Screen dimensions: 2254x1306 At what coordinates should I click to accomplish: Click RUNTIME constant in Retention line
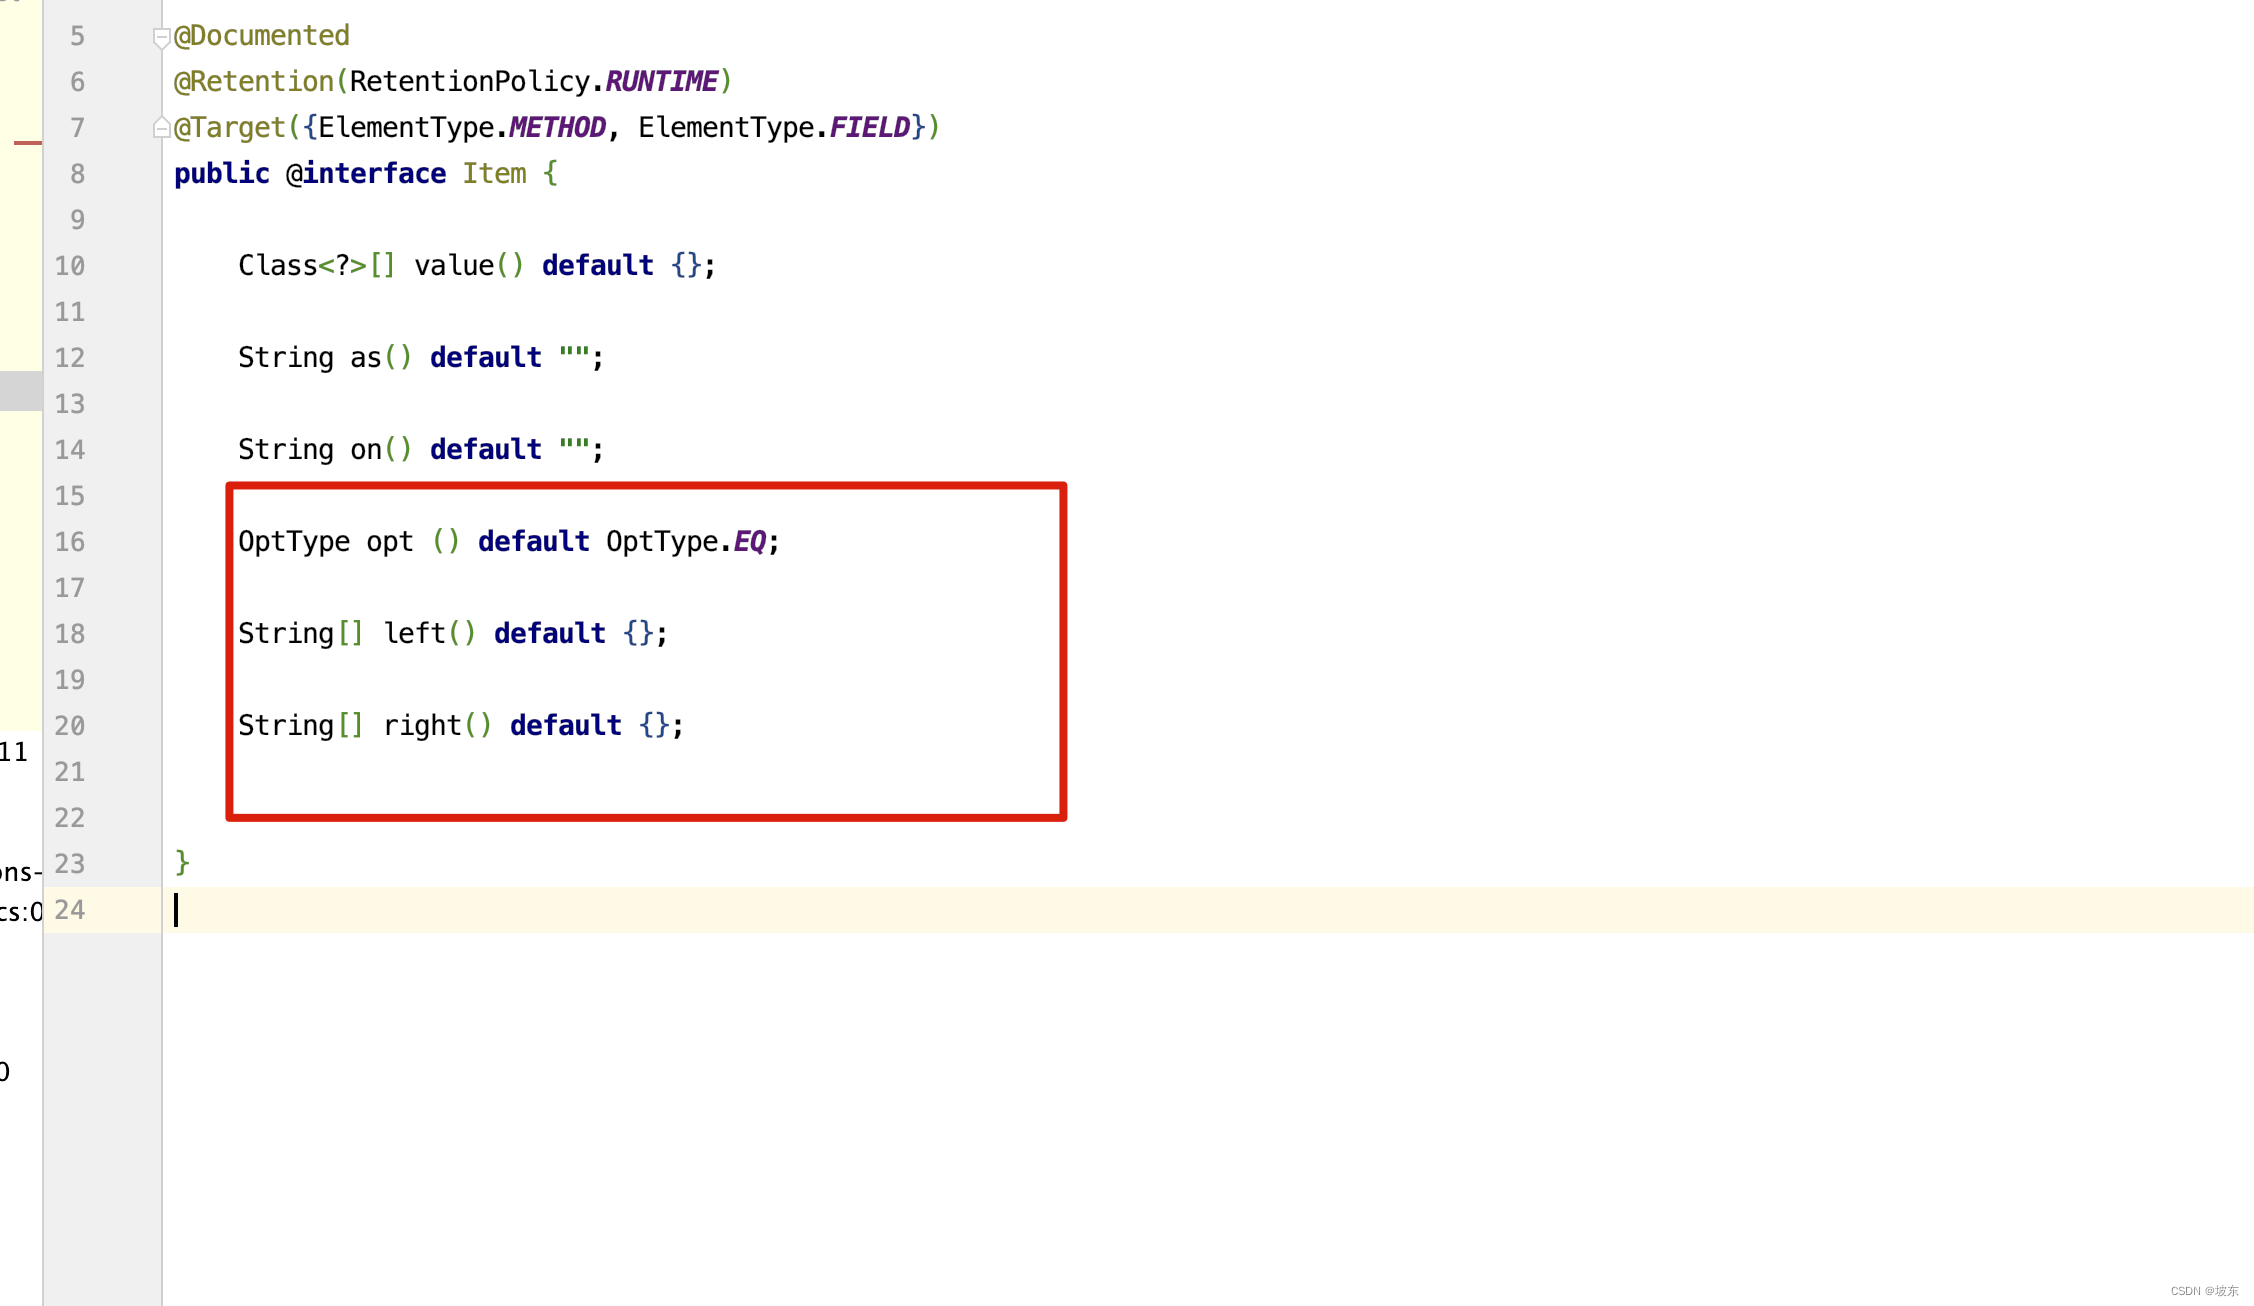click(662, 82)
